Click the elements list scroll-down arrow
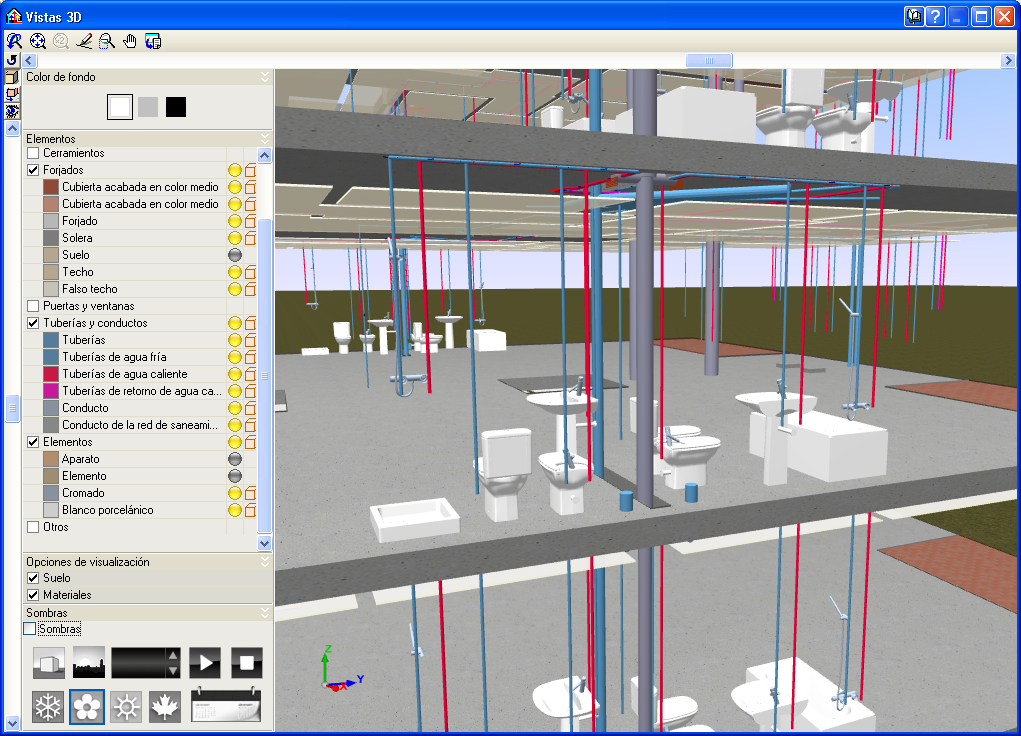The height and width of the screenshot is (736, 1021). click(264, 543)
